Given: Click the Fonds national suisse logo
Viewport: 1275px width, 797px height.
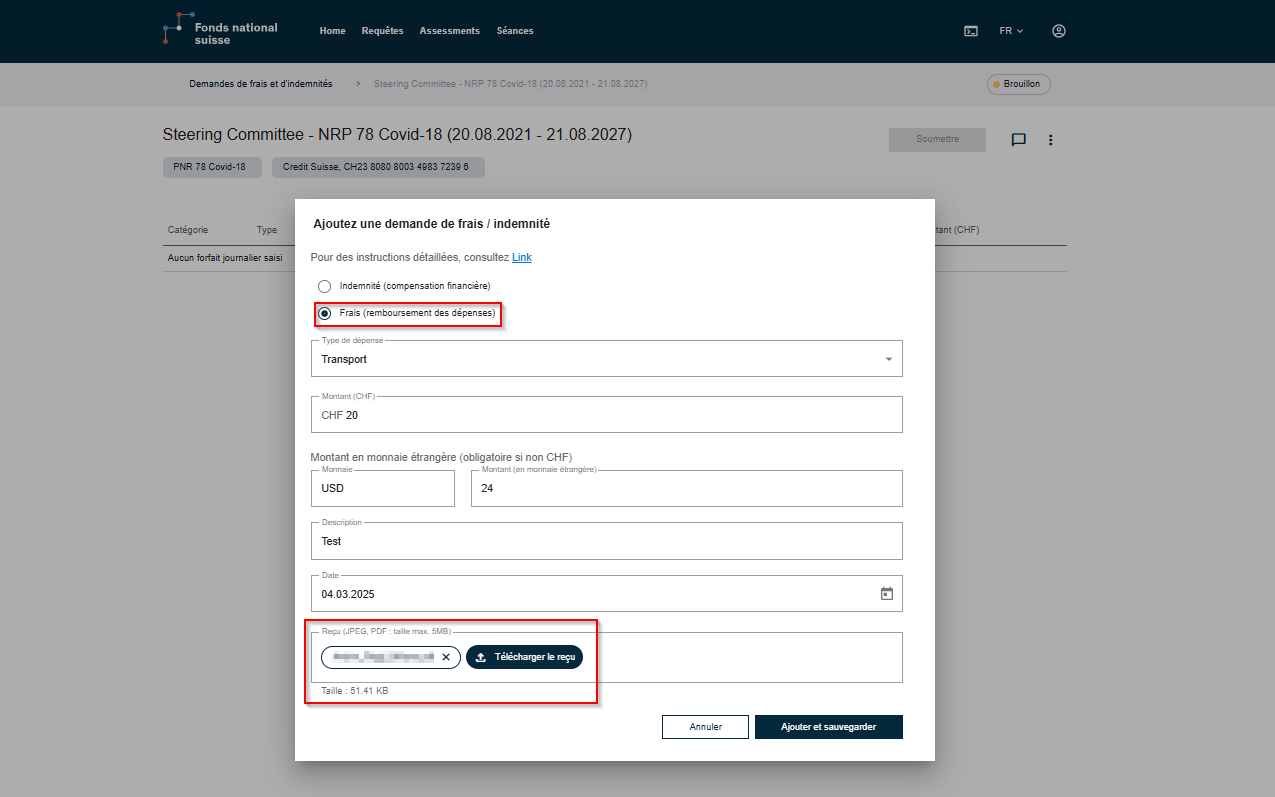Looking at the screenshot, I should click(x=221, y=31).
